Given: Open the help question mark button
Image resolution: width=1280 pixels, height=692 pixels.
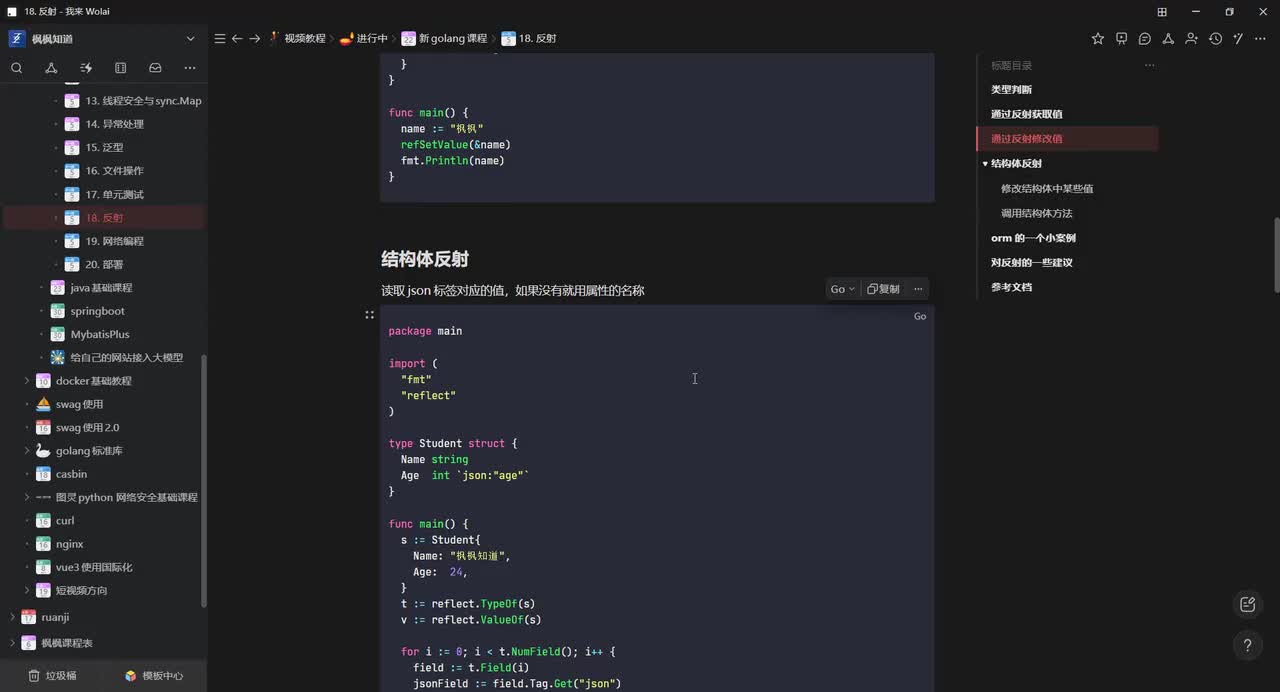Looking at the screenshot, I should click(1247, 645).
